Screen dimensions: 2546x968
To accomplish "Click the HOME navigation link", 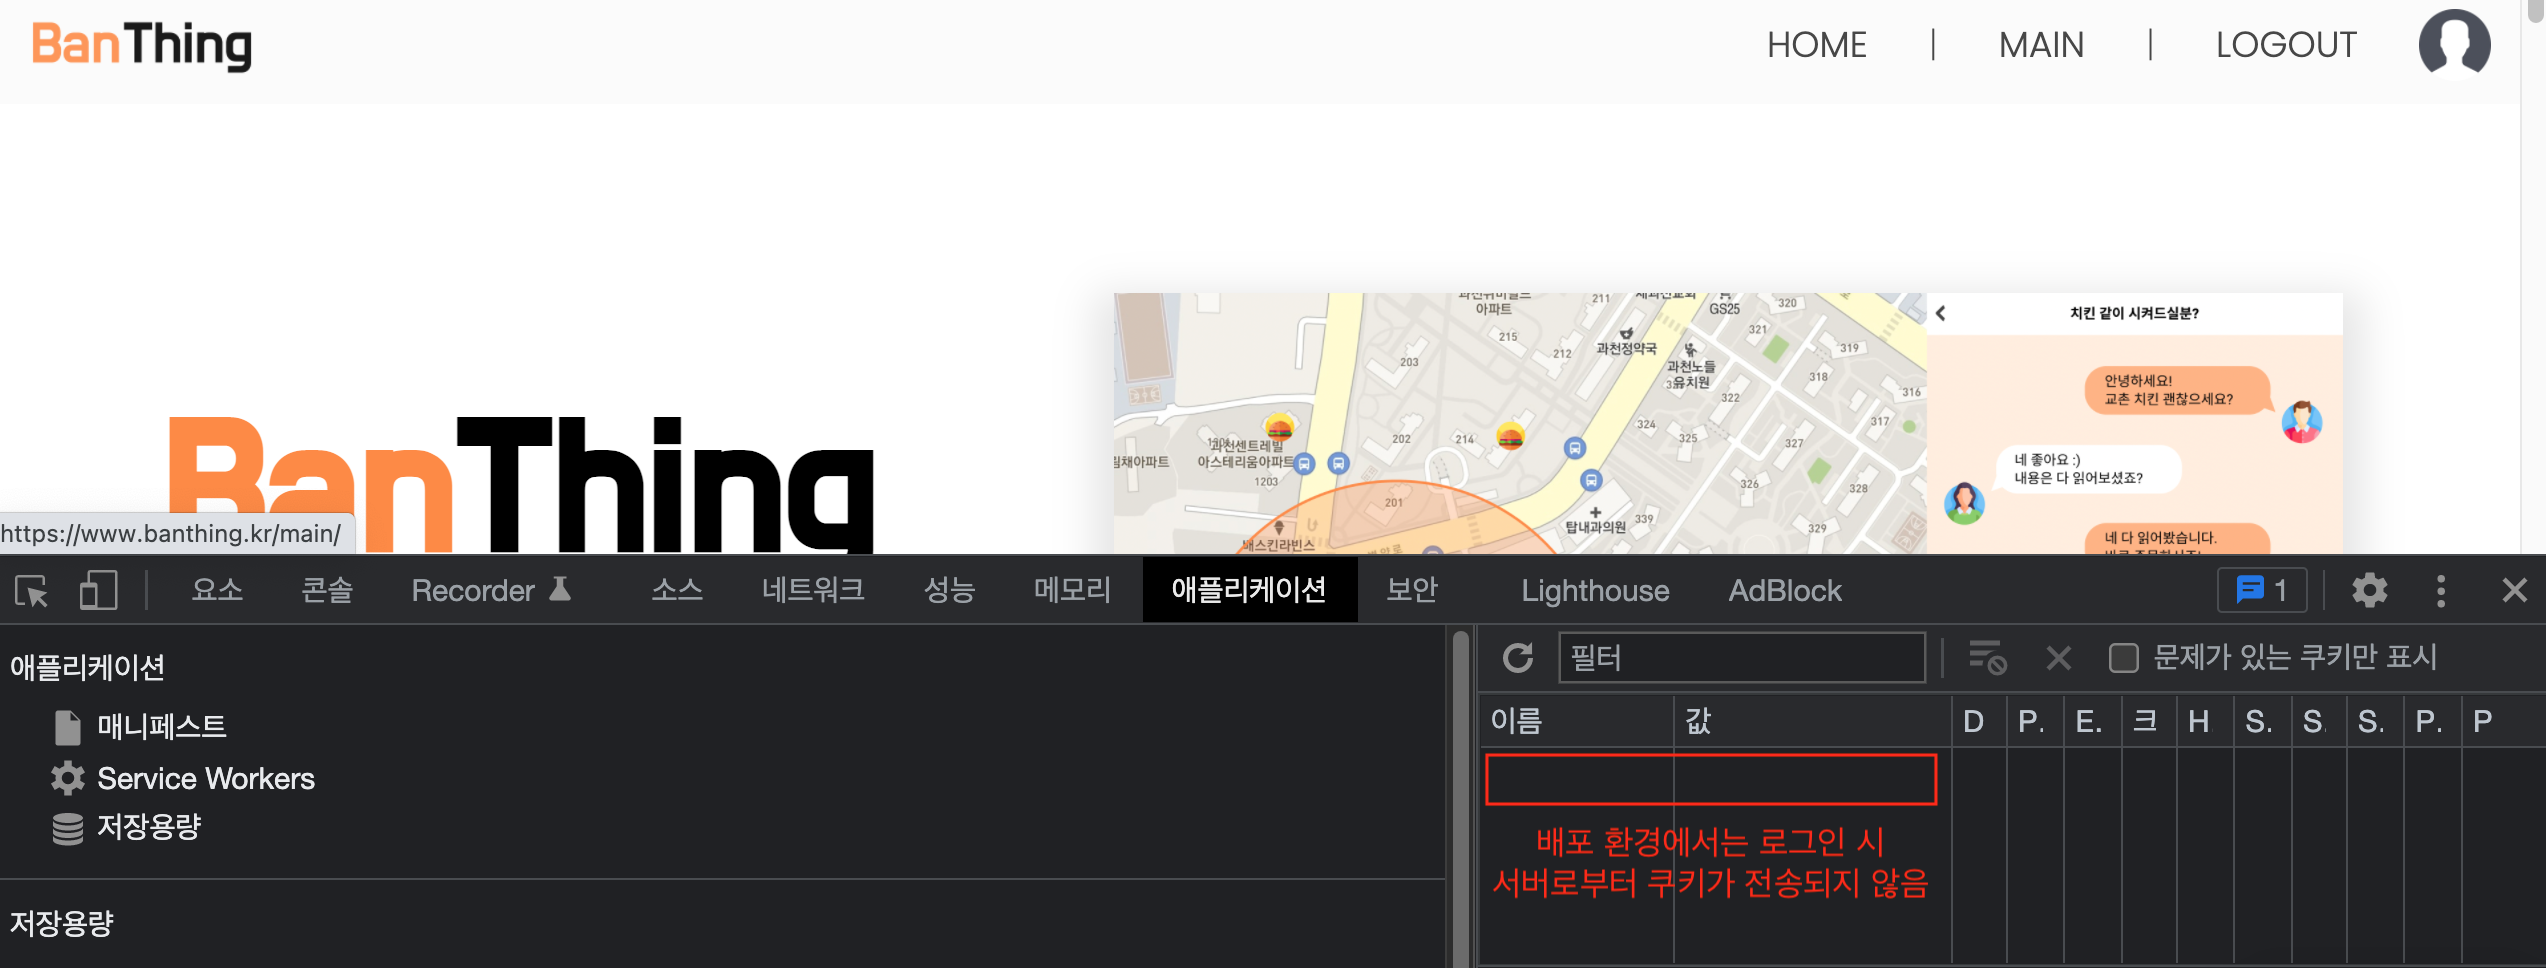I will (1816, 45).
